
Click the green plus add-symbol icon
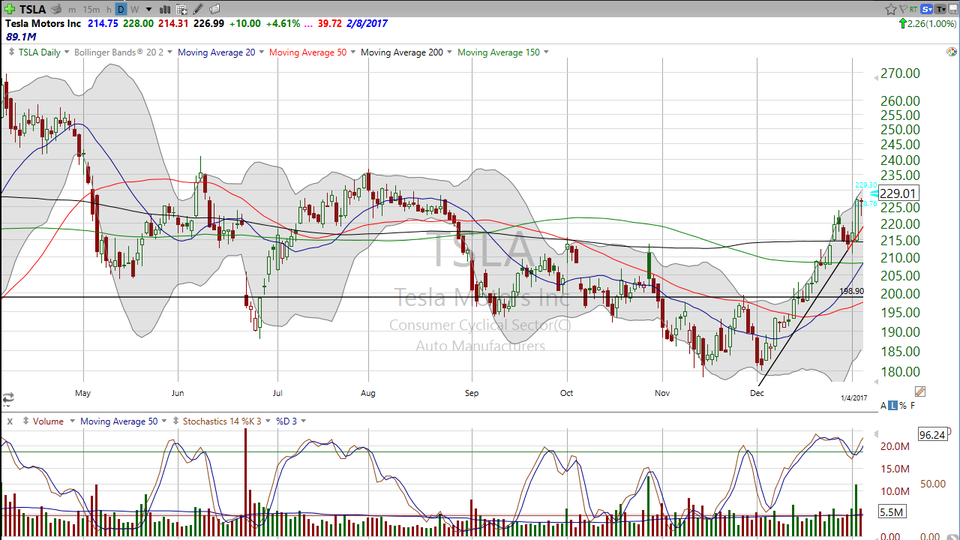(9, 9)
